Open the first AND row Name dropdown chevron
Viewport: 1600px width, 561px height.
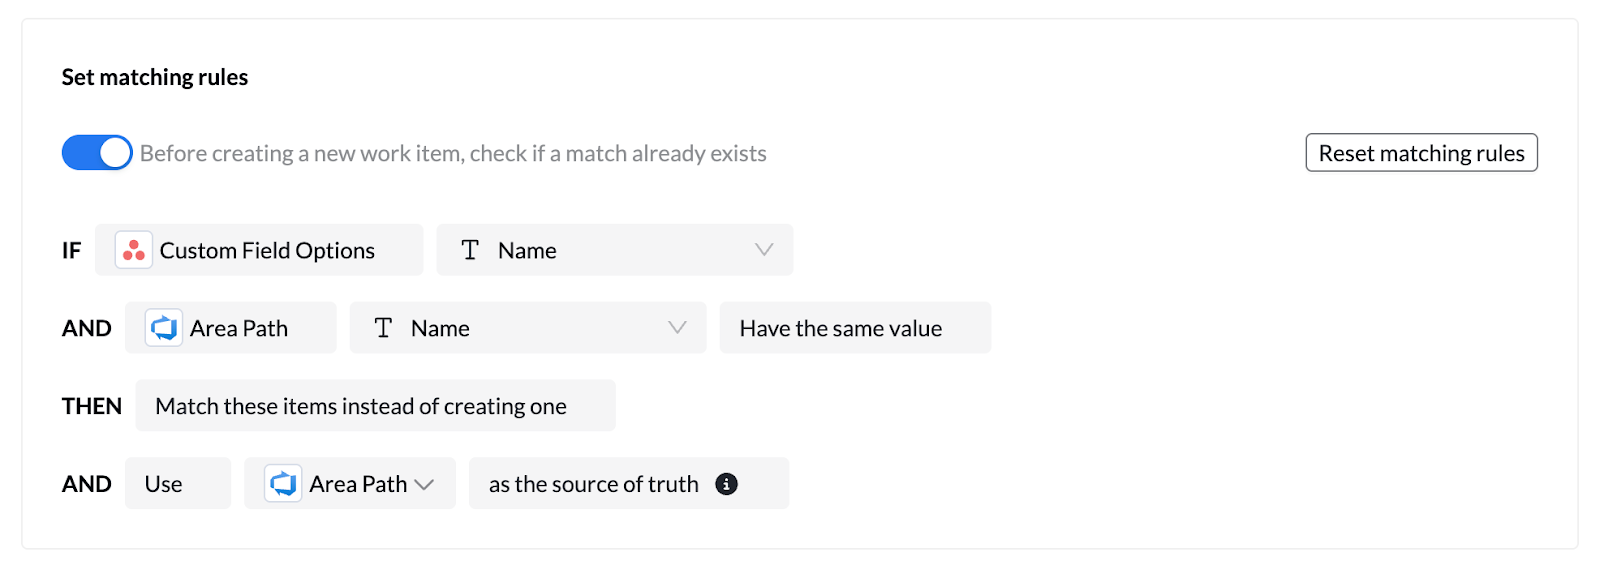[x=677, y=328]
